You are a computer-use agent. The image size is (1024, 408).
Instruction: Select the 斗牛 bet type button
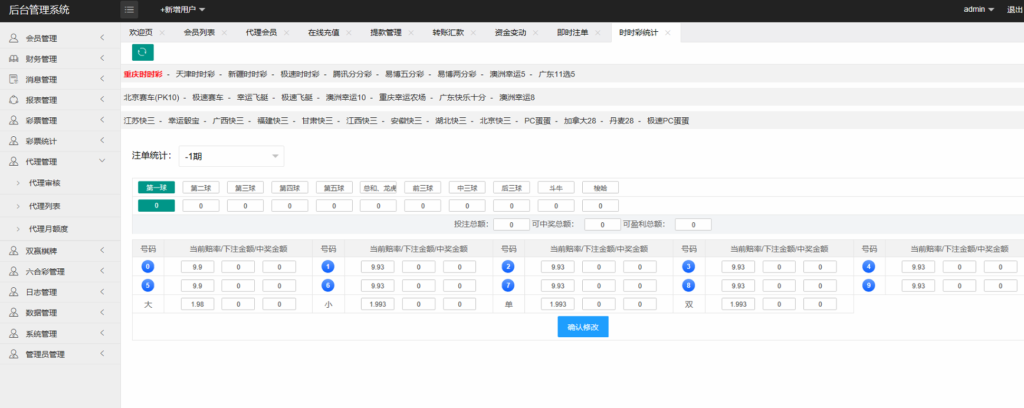(x=555, y=187)
